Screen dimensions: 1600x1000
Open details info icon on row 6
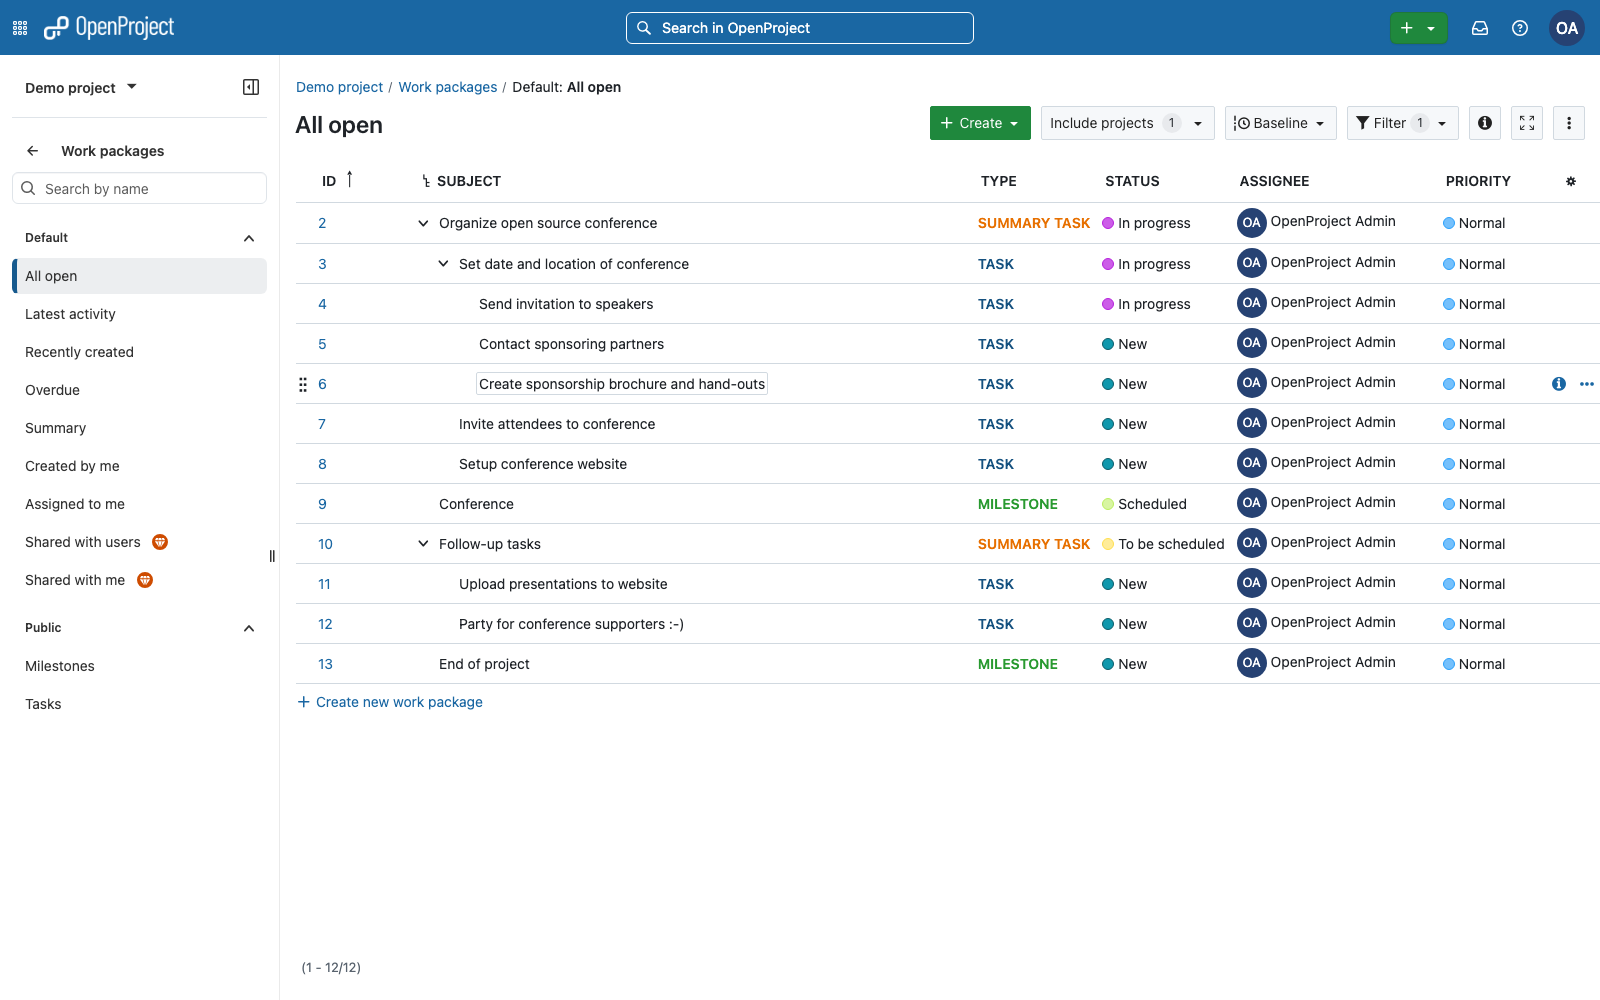pos(1559,384)
